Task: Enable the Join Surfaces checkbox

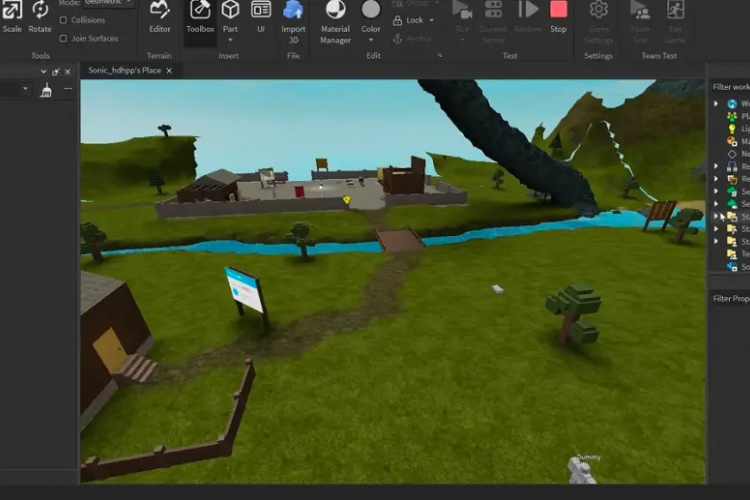Action: (63, 38)
